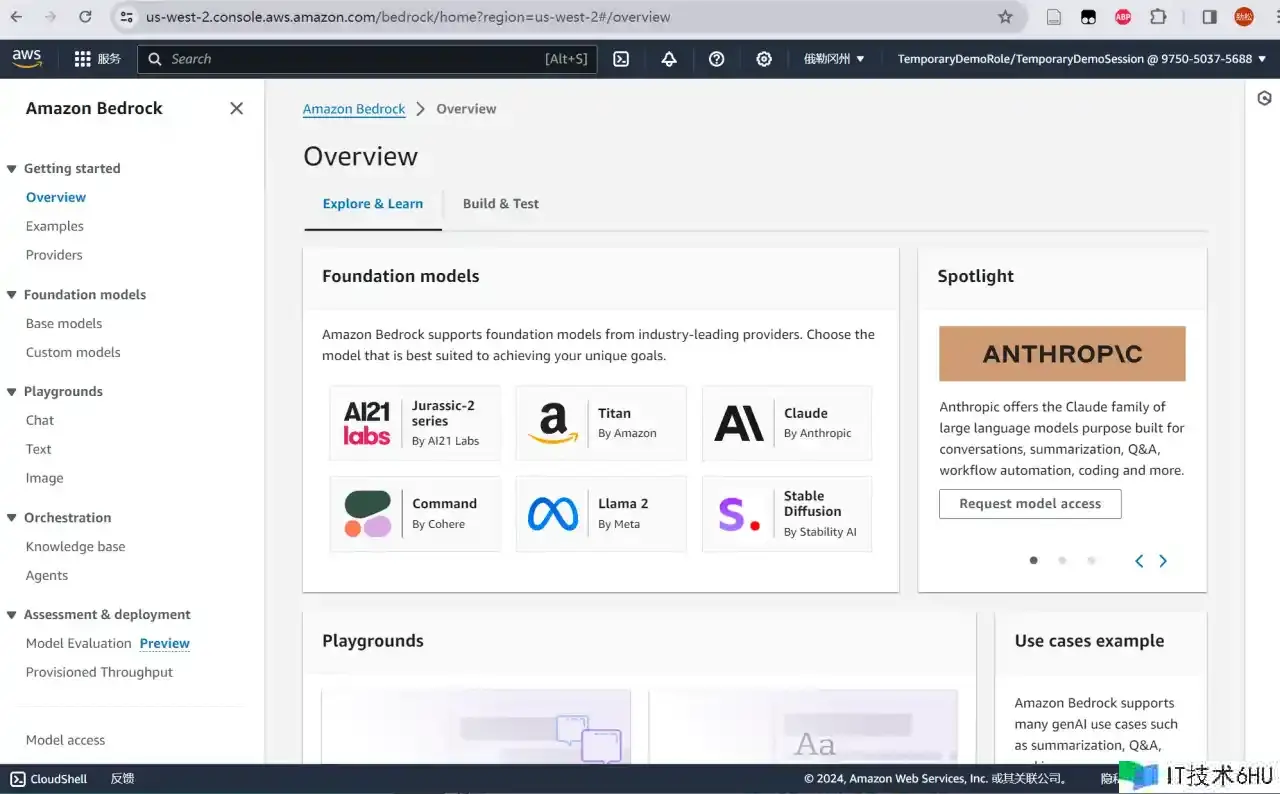Reload the browser page
This screenshot has height=794, width=1280.
85,17
